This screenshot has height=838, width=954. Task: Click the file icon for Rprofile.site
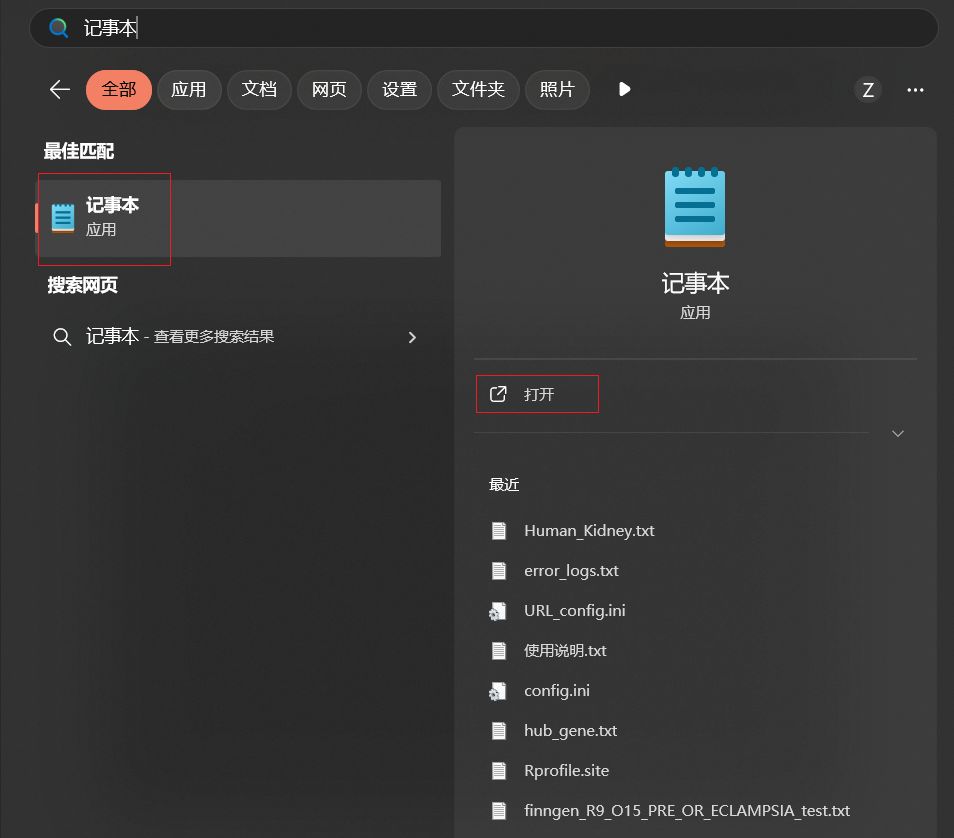(499, 770)
